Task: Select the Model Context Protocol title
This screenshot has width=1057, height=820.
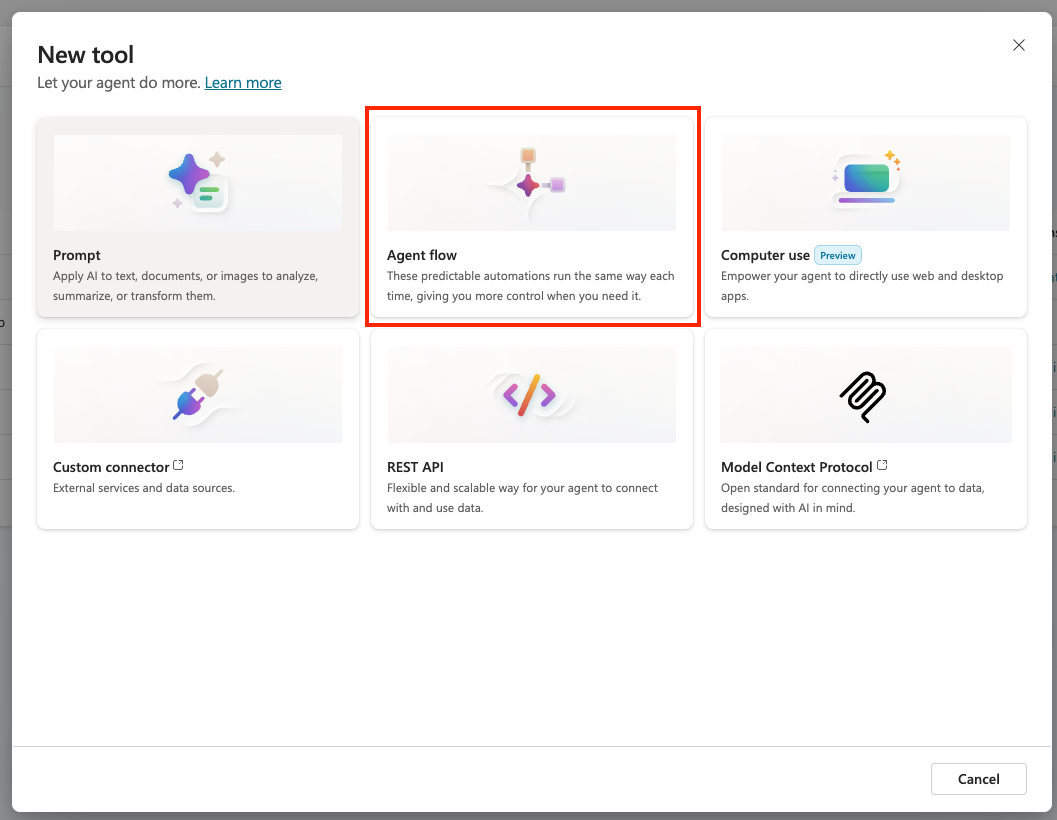Action: click(797, 467)
